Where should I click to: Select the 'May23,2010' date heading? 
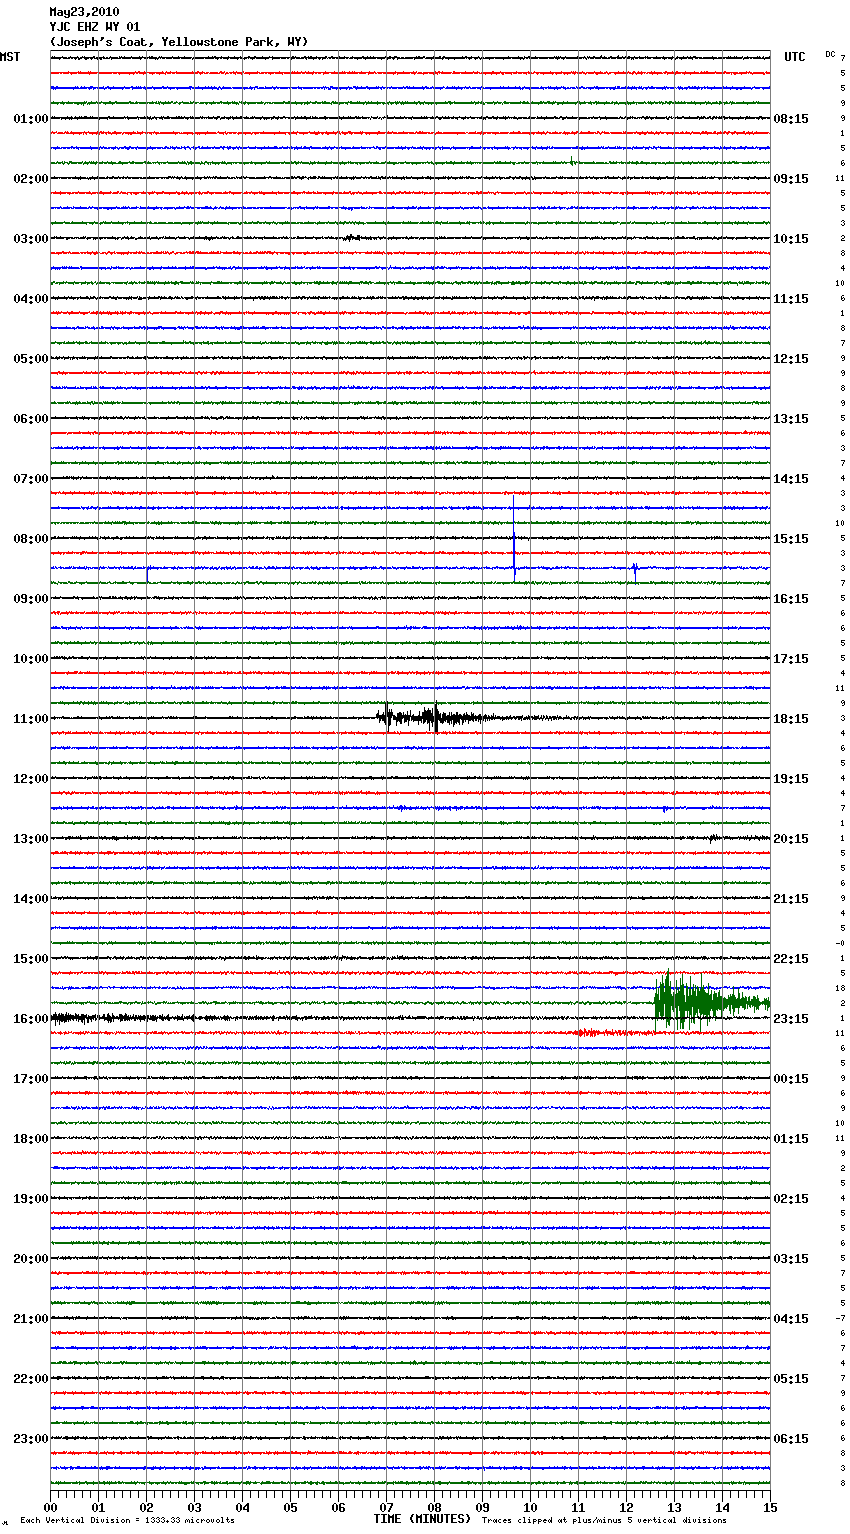pos(84,12)
